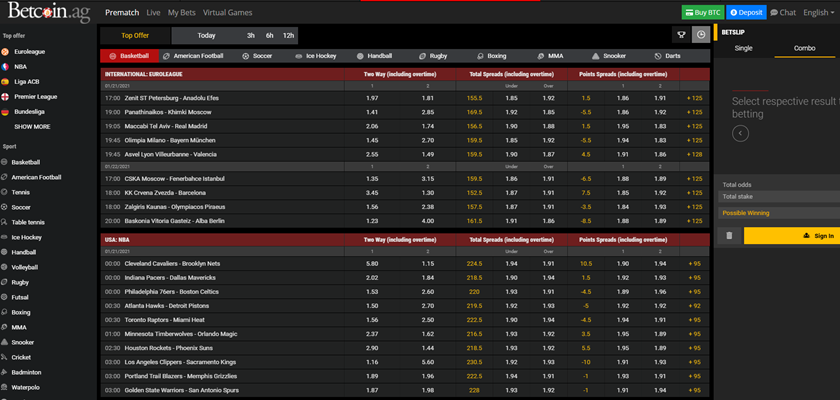Expand +95 markets for Golden State Warriors
The width and height of the screenshot is (840, 400).
click(x=694, y=390)
